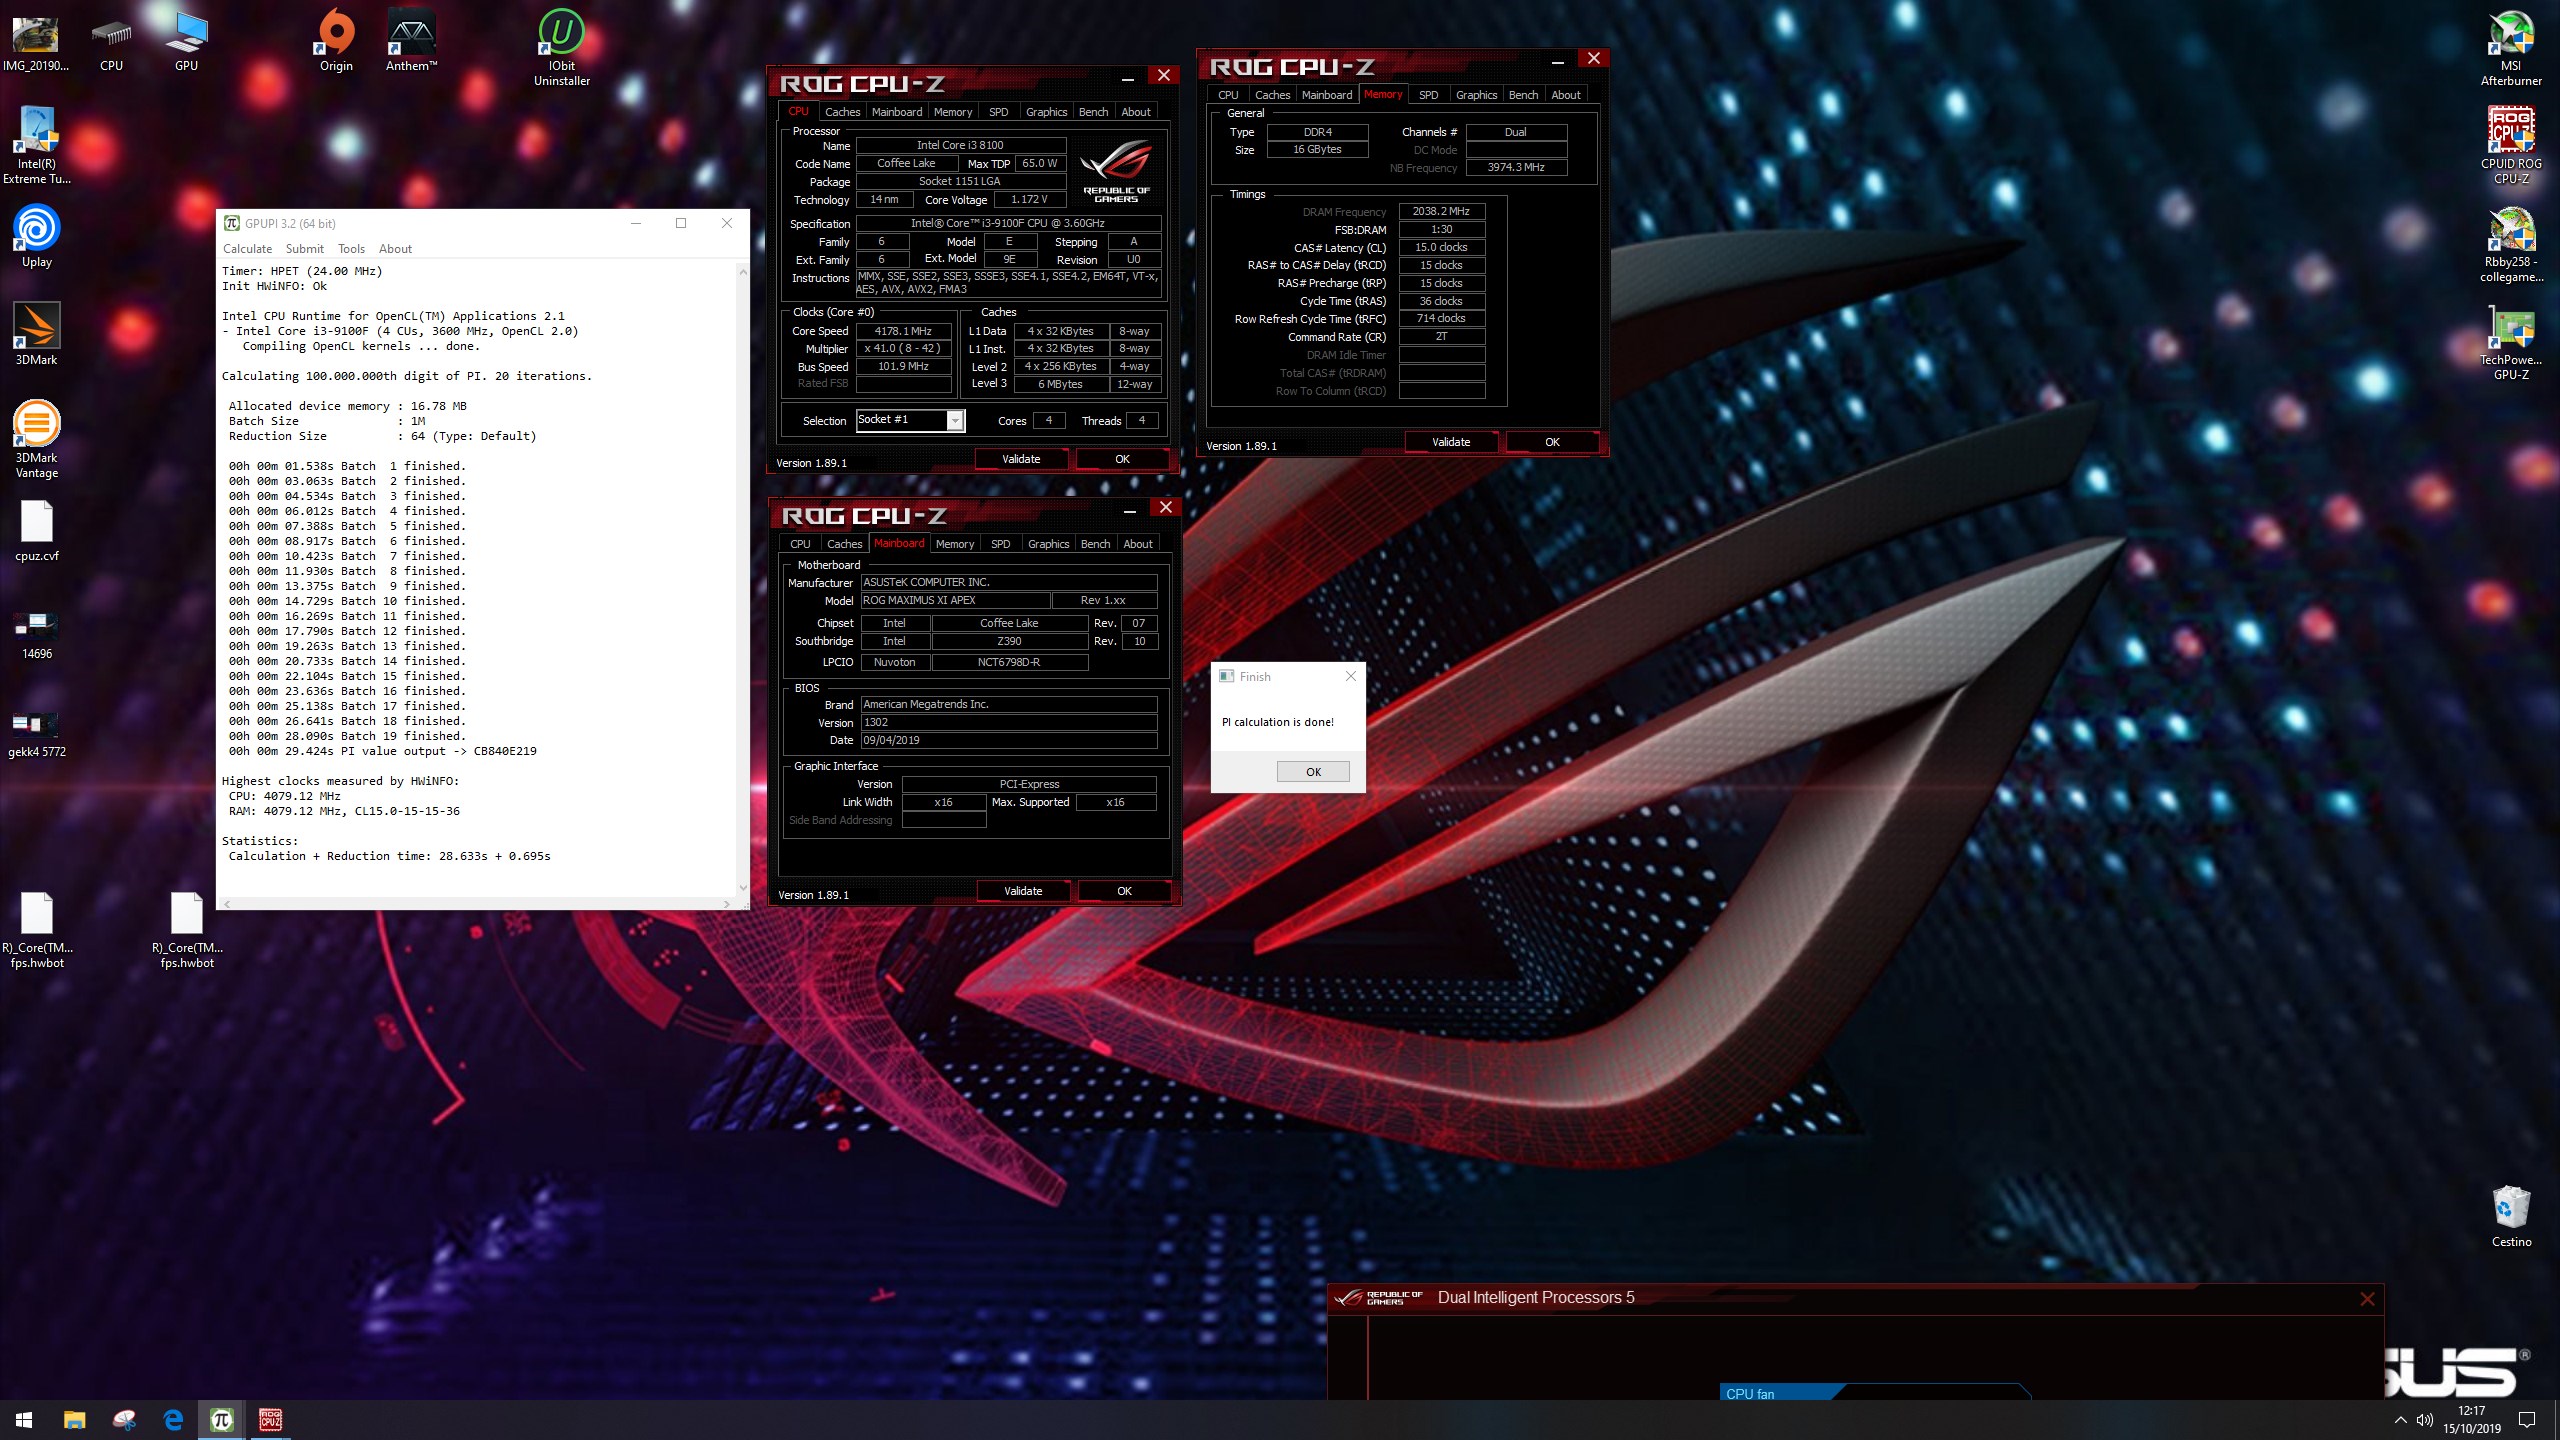2560x1440 pixels.
Task: Select left R_Core fps.hwbot file
Action: coord(37,930)
